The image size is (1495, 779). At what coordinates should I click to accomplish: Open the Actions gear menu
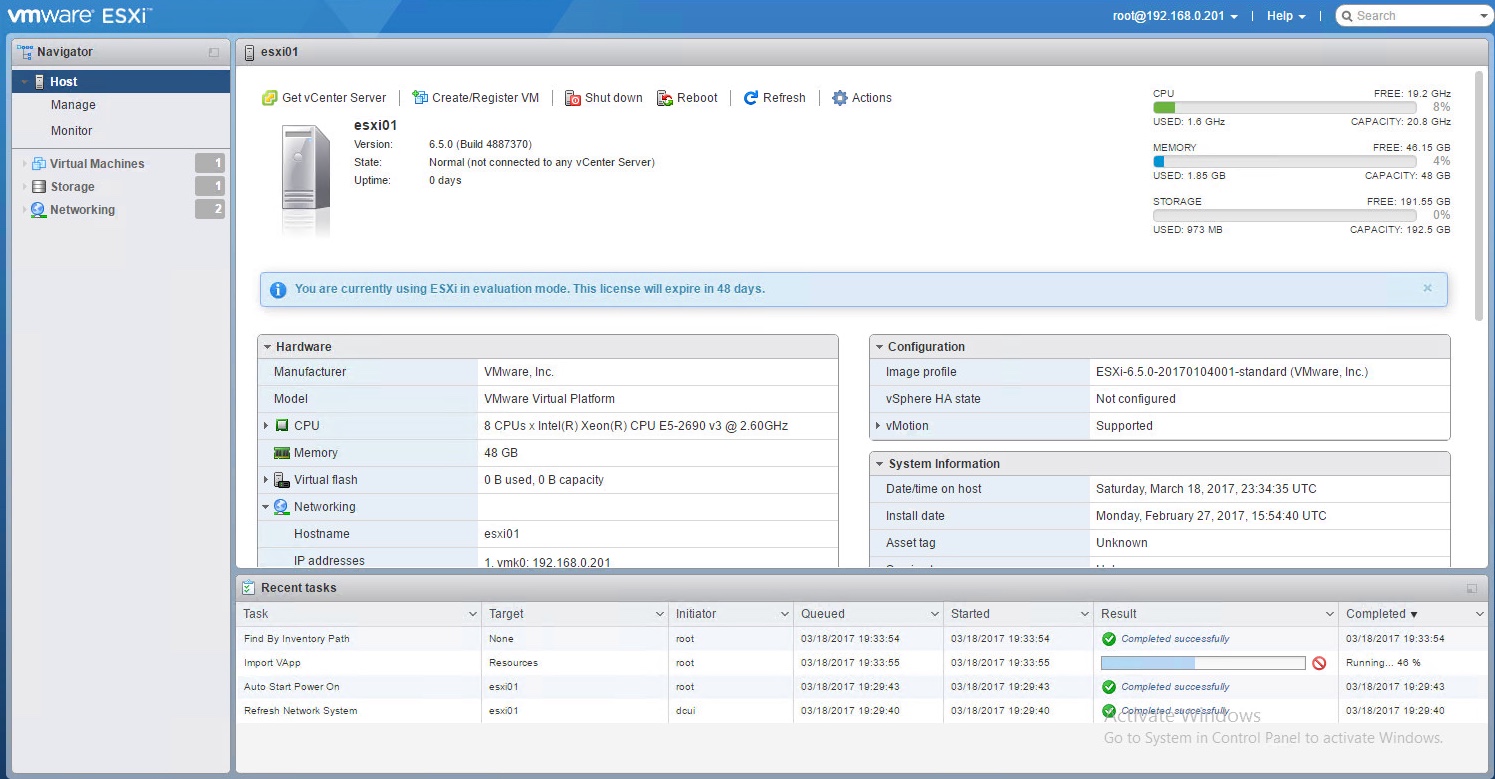840,98
